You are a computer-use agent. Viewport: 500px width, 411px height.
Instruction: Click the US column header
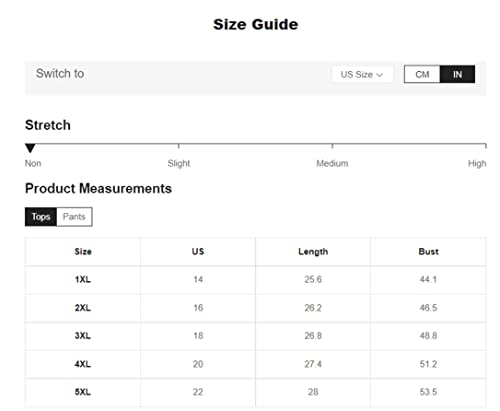[x=198, y=251]
